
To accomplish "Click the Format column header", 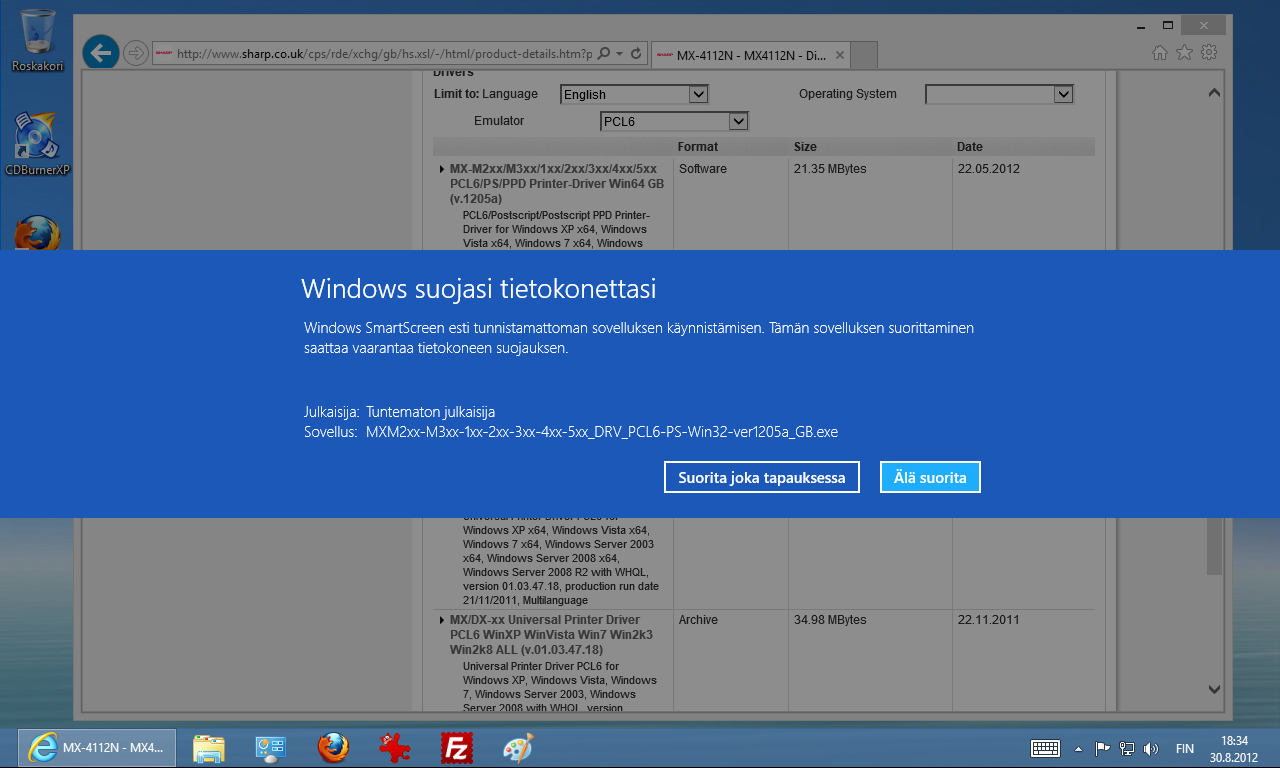I will 698,147.
